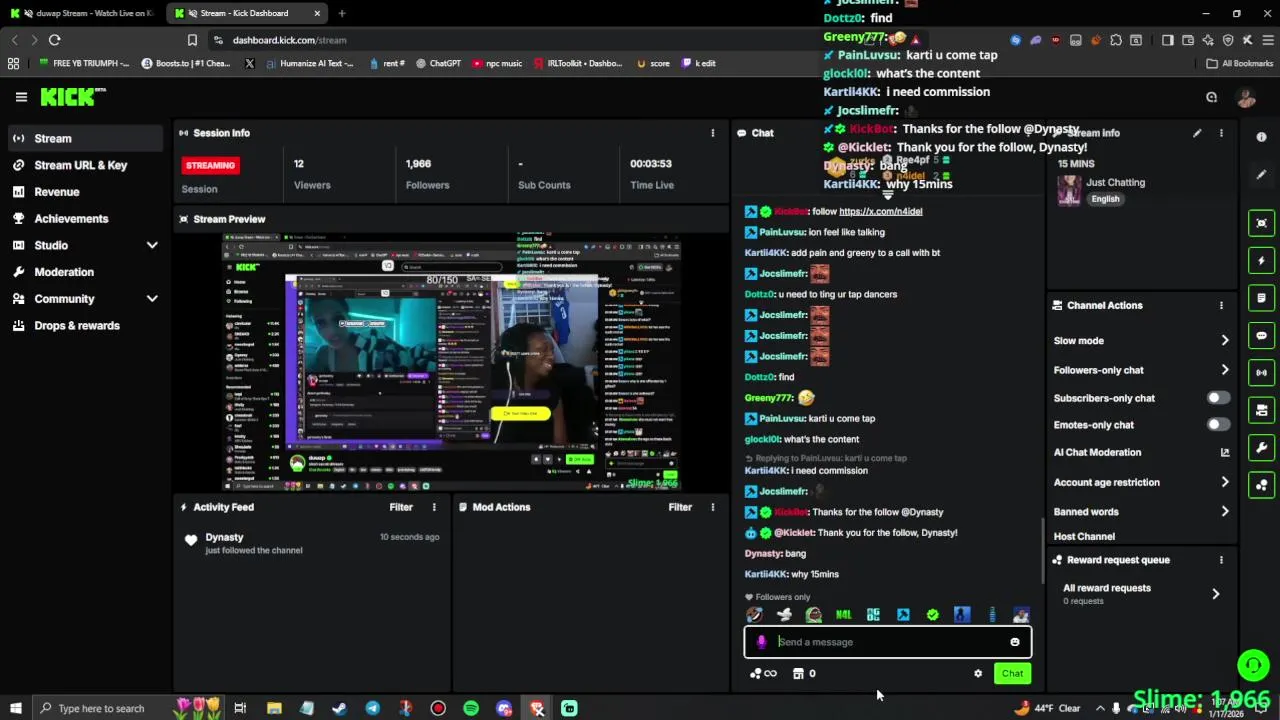Click the green Chat send button
The height and width of the screenshot is (720, 1280).
(1012, 674)
